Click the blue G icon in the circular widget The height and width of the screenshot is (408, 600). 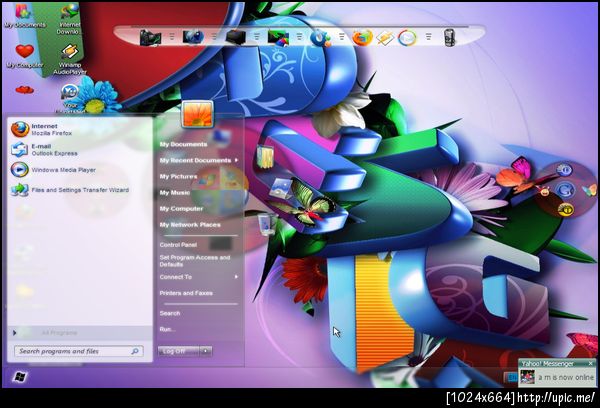click(x=565, y=189)
